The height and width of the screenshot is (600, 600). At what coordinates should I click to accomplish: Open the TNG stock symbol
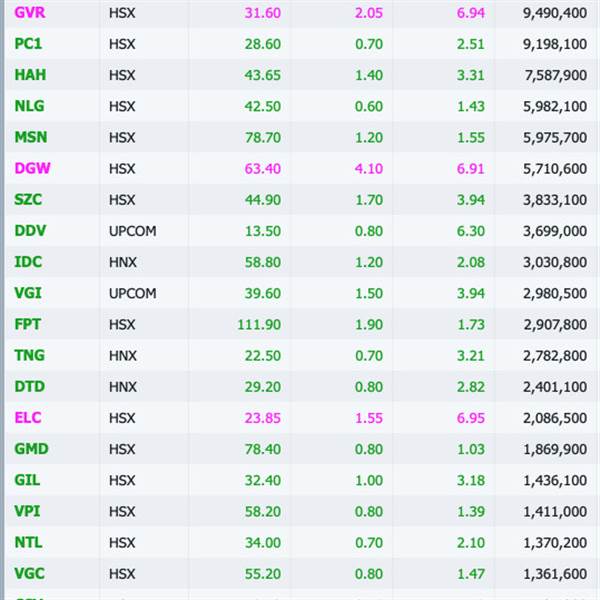pos(29,355)
